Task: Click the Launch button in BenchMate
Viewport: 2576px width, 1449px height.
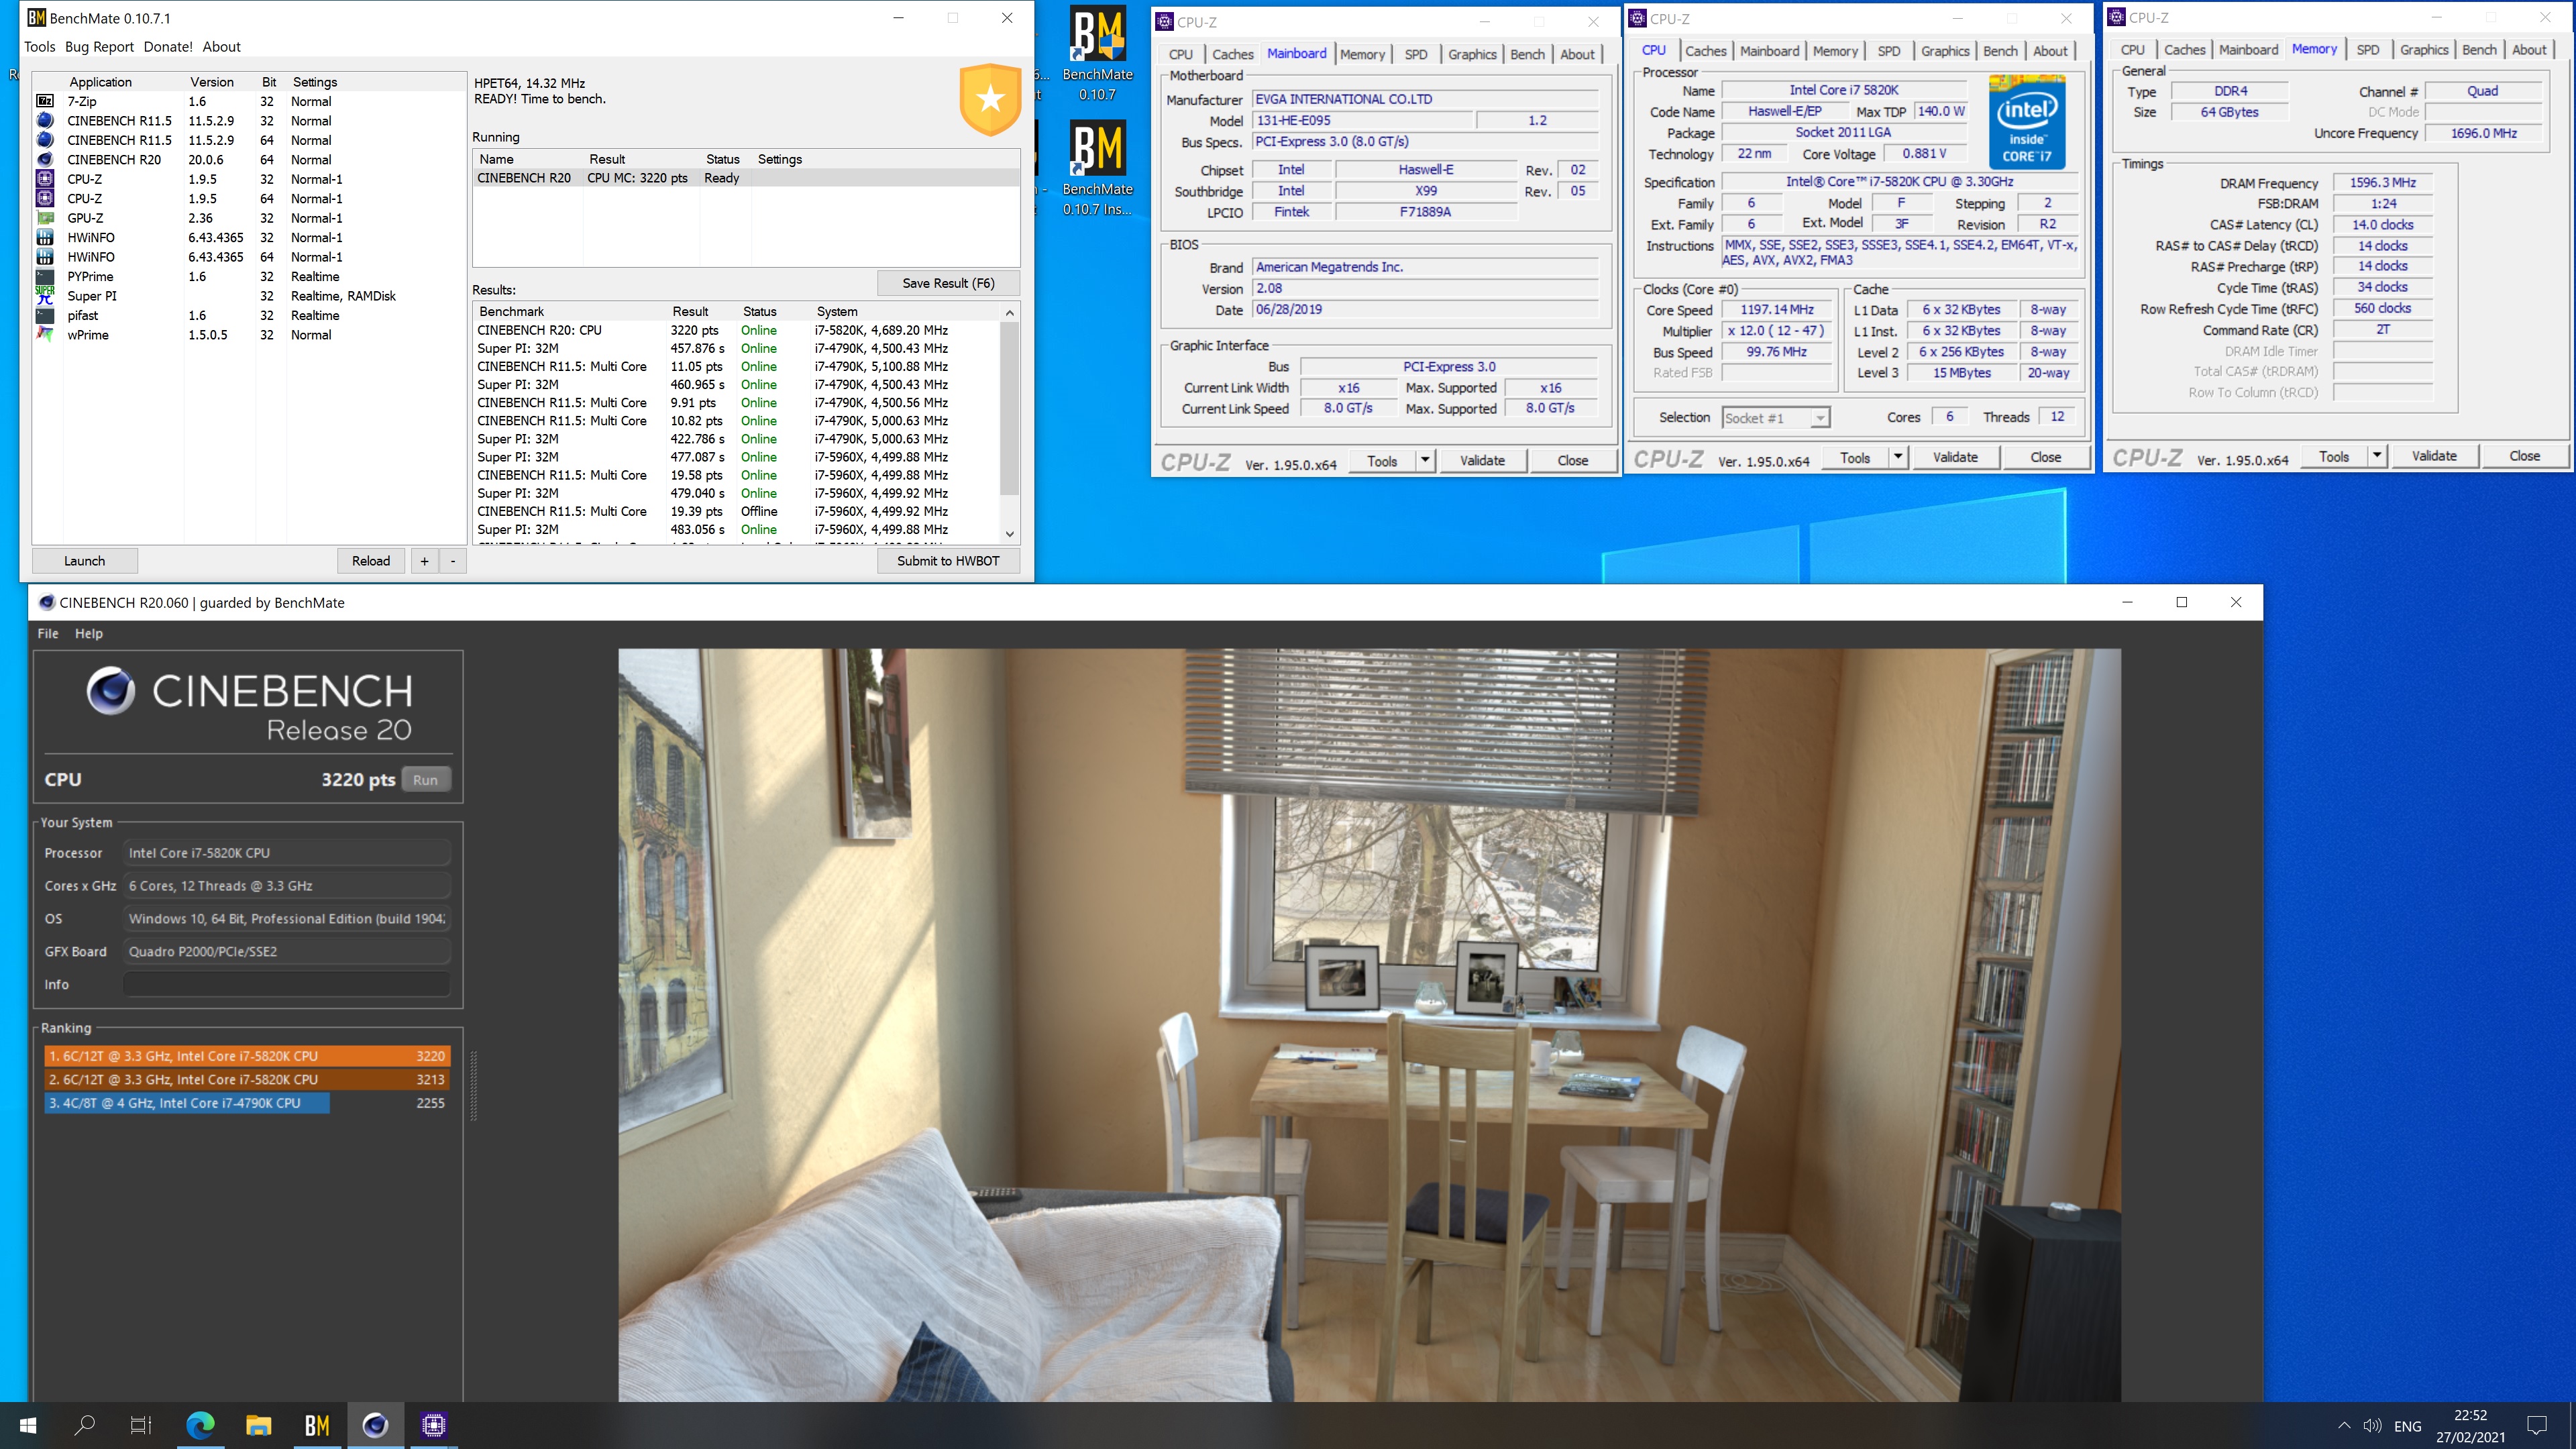Action: click(85, 561)
